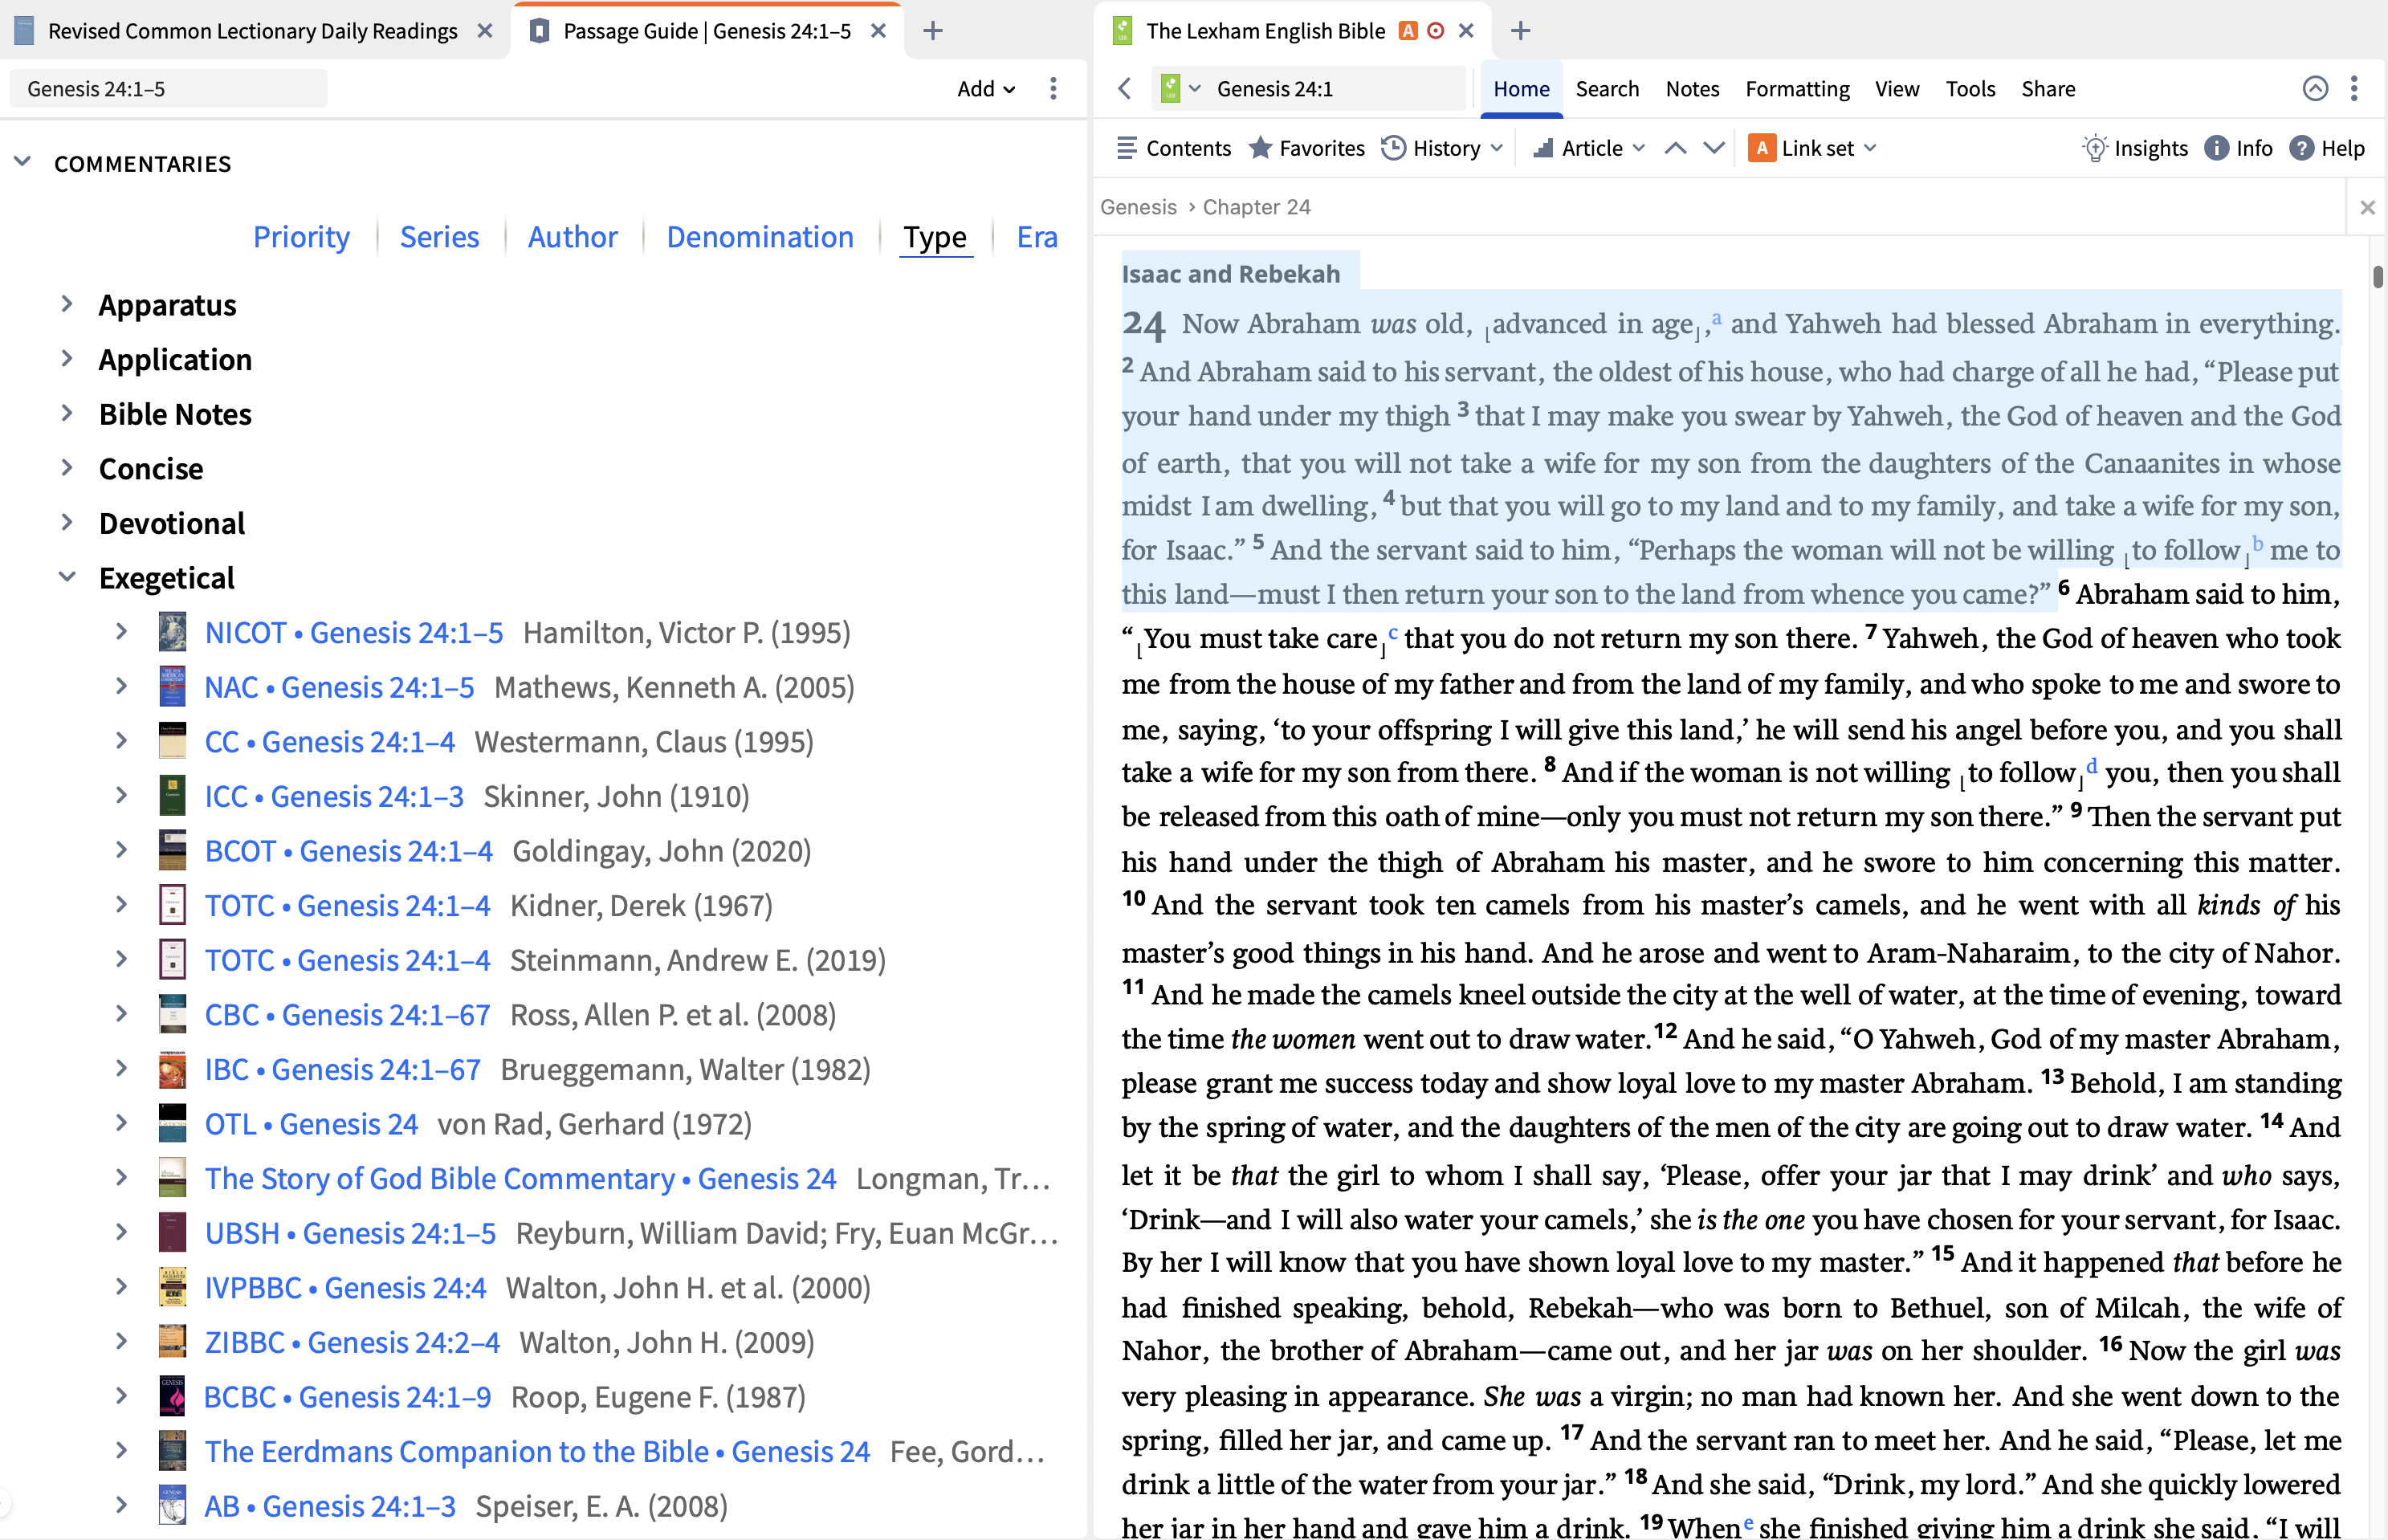Open Passage Guide kebab menu
Image resolution: width=2388 pixels, height=1540 pixels.
point(1053,89)
